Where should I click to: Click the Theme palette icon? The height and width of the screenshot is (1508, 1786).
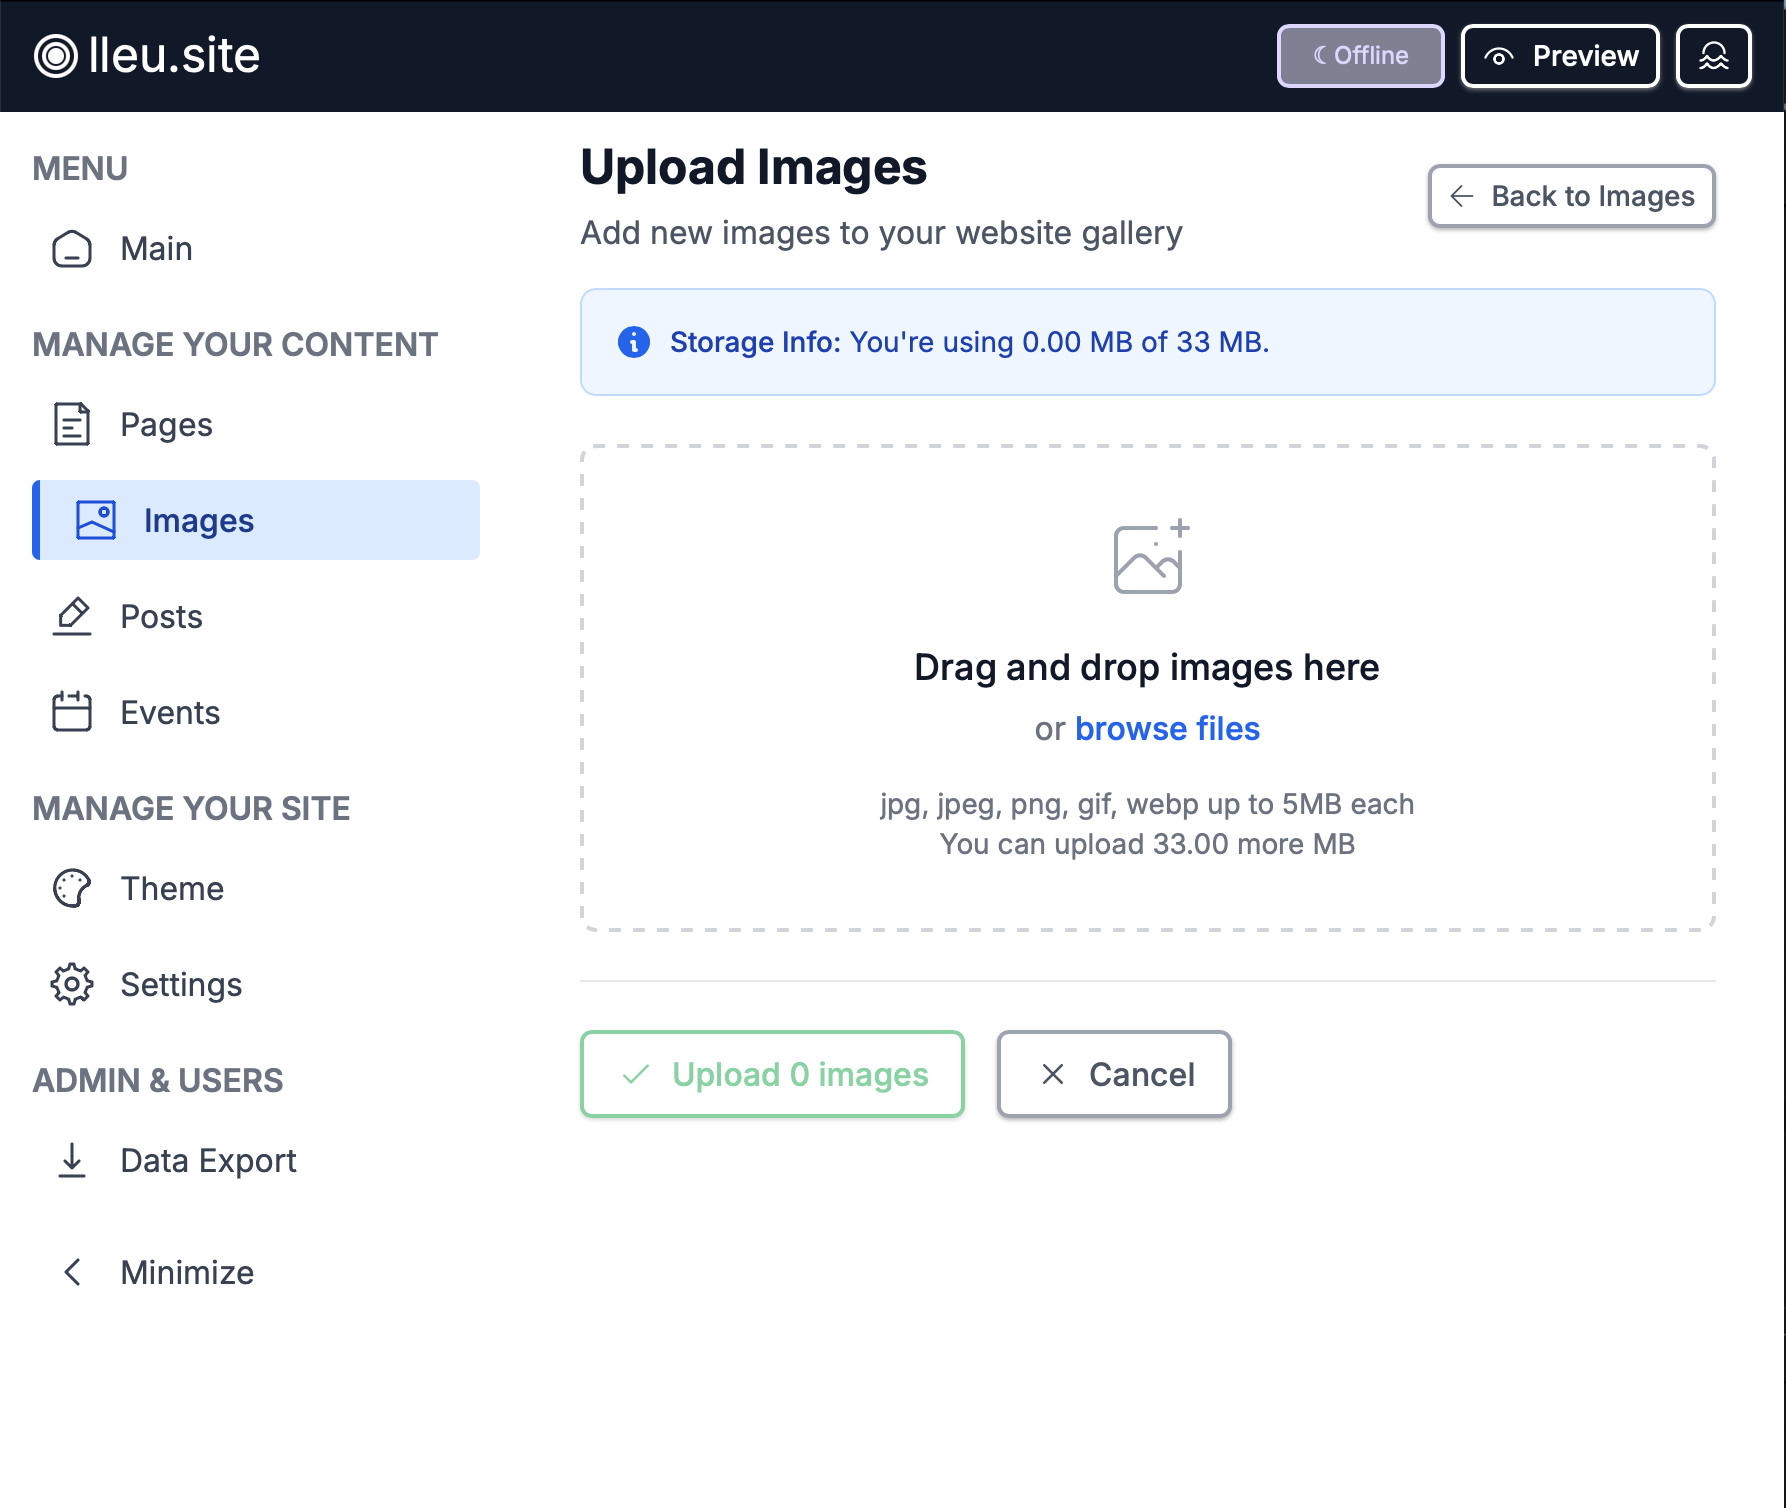(x=72, y=889)
